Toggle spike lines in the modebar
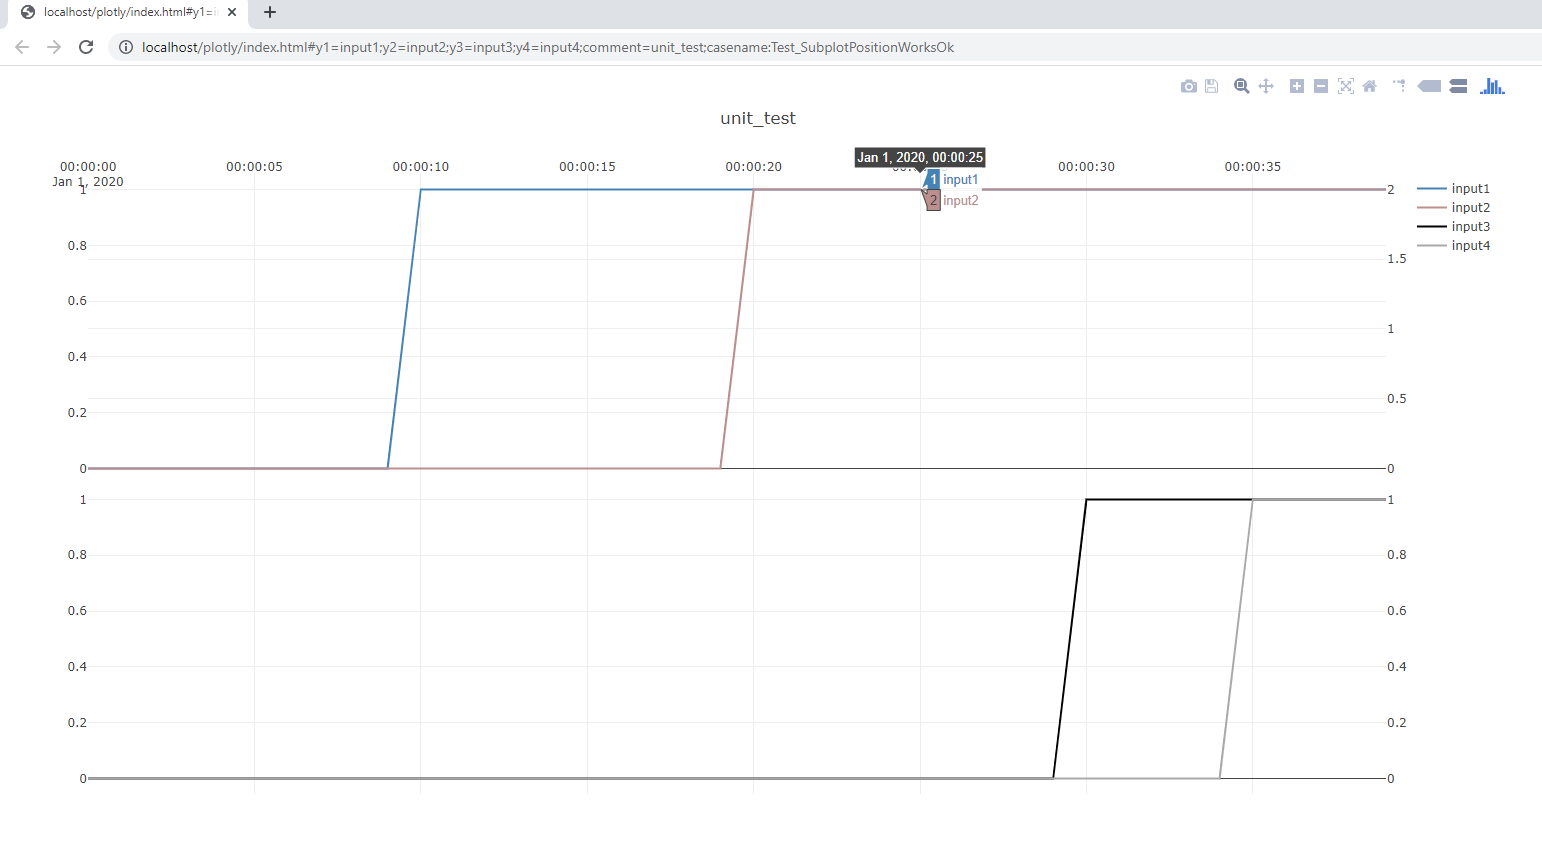Viewport: 1542px width, 847px height. coord(1399,86)
